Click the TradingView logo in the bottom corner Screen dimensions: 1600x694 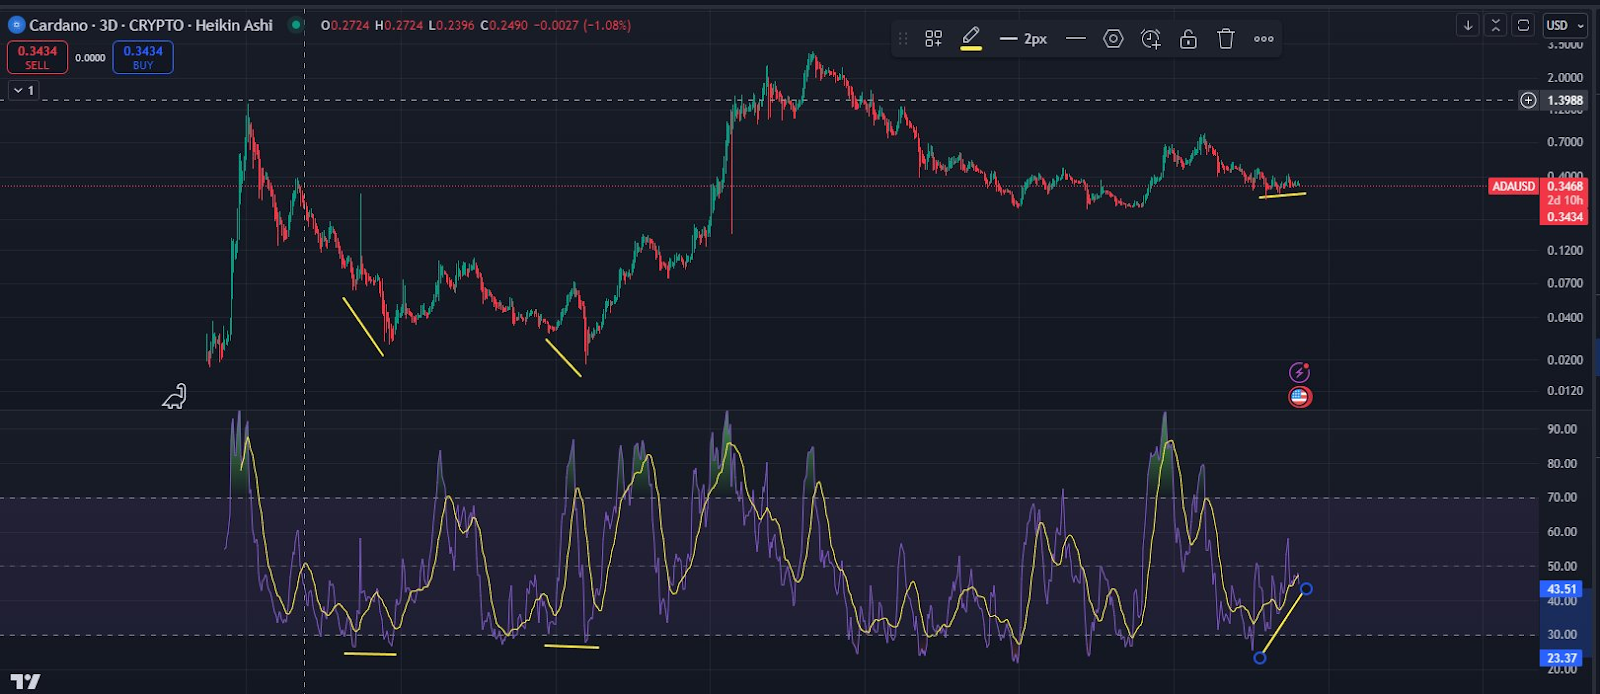click(26, 681)
